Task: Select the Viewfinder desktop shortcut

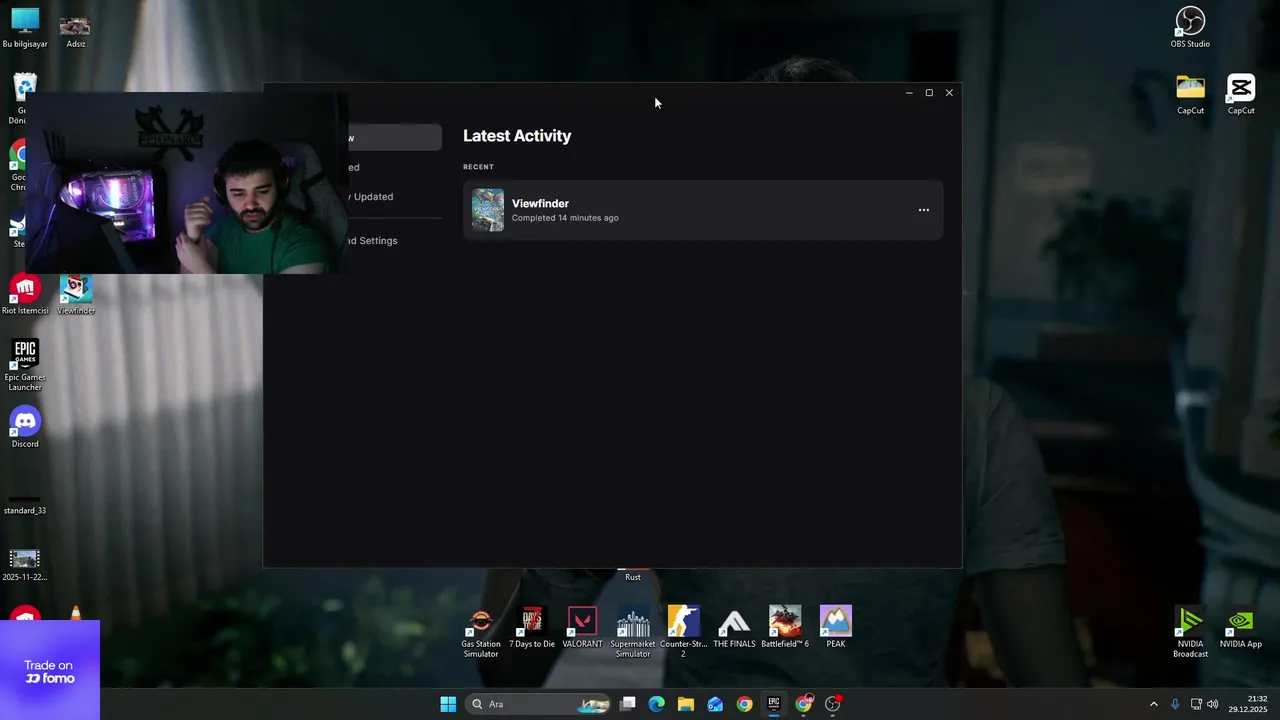Action: pos(76,295)
